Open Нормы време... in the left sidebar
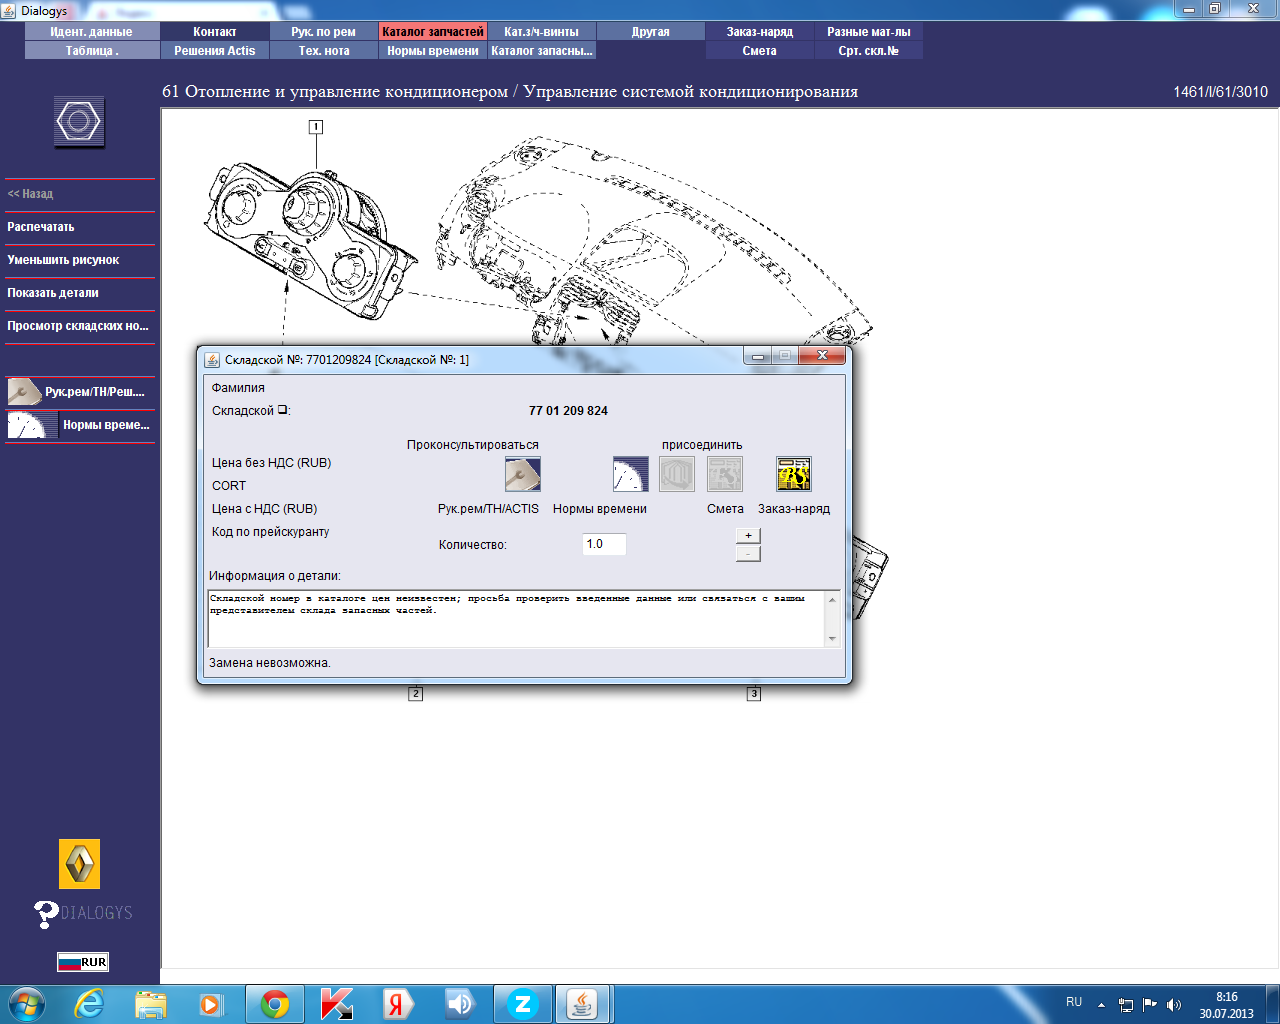Viewport: 1280px width, 1024px height. [80, 425]
